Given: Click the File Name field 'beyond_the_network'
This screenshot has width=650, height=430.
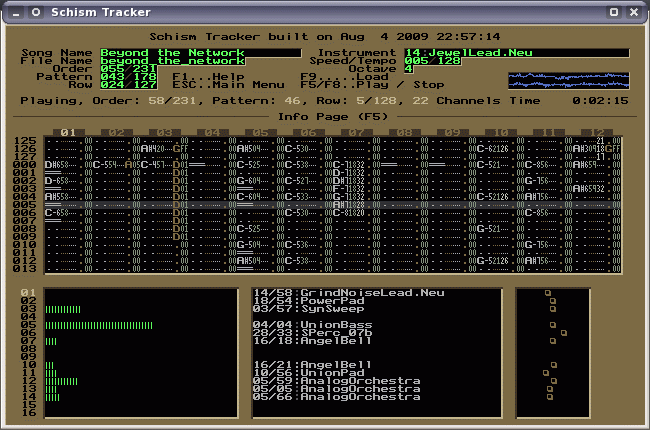Looking at the screenshot, I should [172, 61].
